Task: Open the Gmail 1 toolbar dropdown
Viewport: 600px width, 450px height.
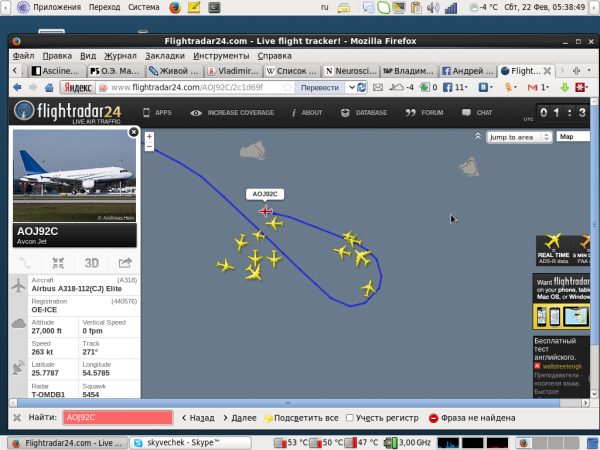Action: pyautogui.click(x=538, y=88)
